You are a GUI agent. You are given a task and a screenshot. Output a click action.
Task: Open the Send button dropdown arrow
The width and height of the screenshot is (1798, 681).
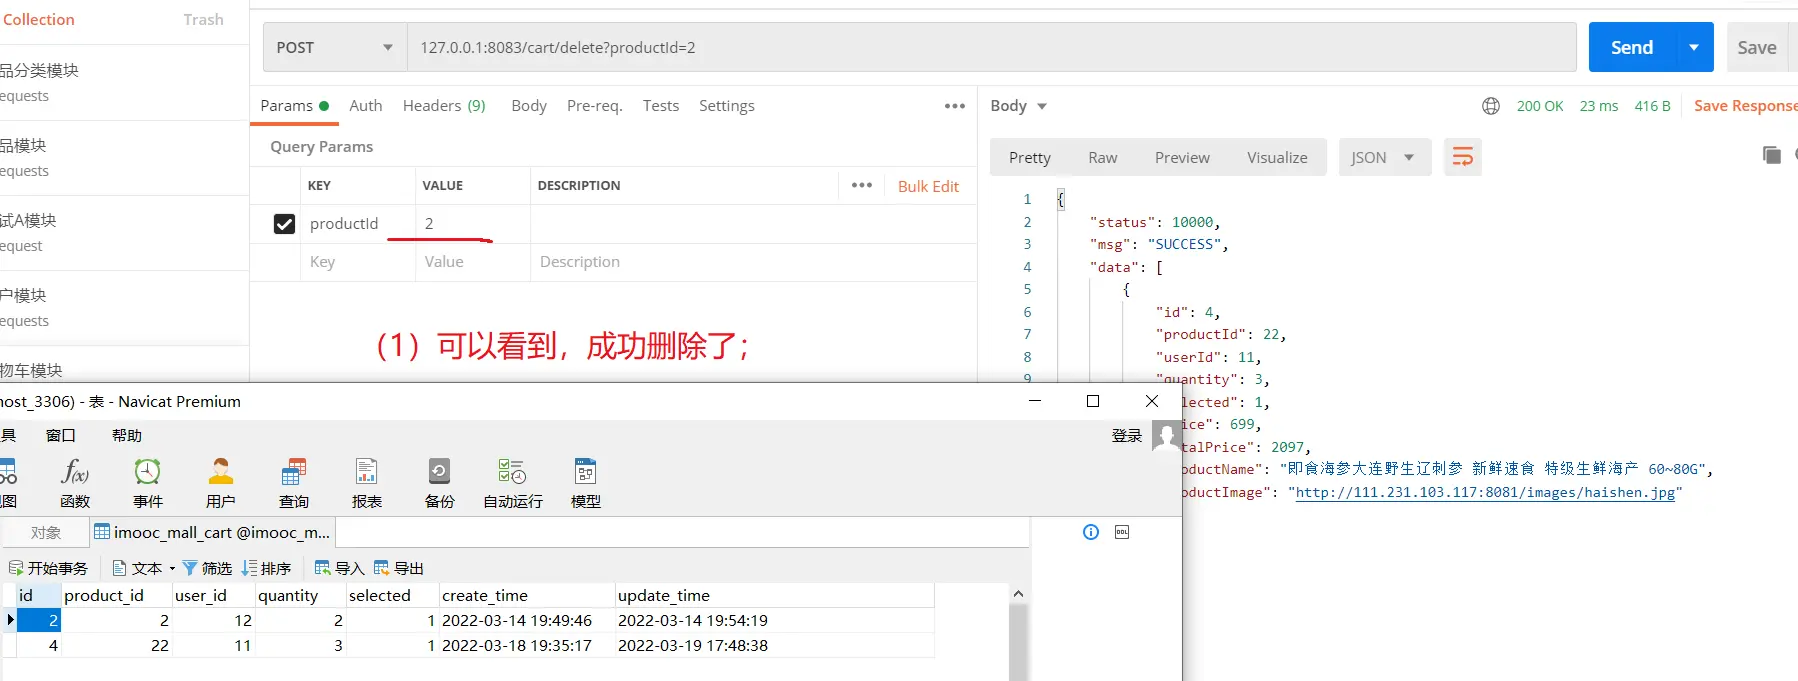click(1694, 47)
